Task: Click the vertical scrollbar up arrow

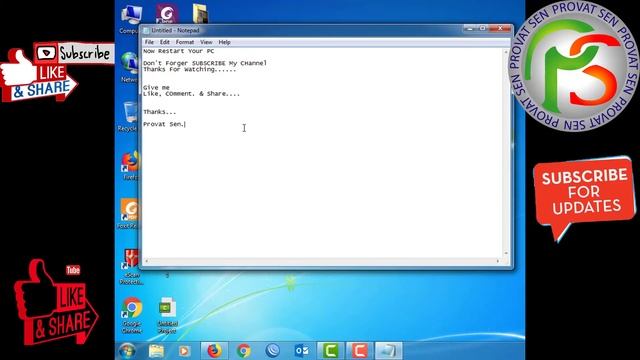Action: (x=506, y=52)
